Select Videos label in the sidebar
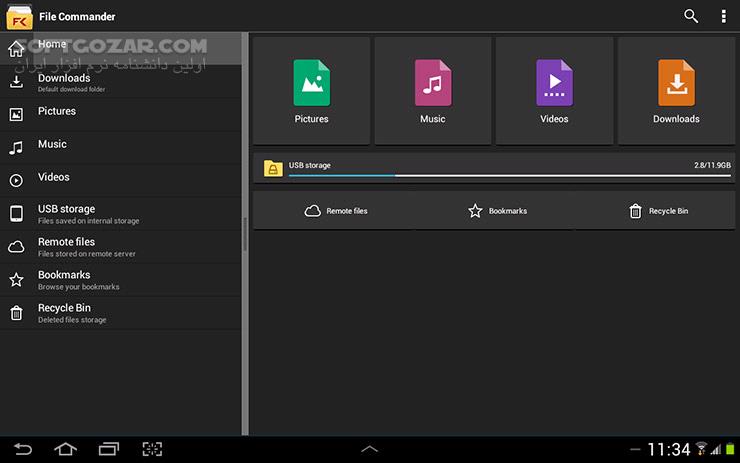The height and width of the screenshot is (463, 740). pyautogui.click(x=54, y=177)
